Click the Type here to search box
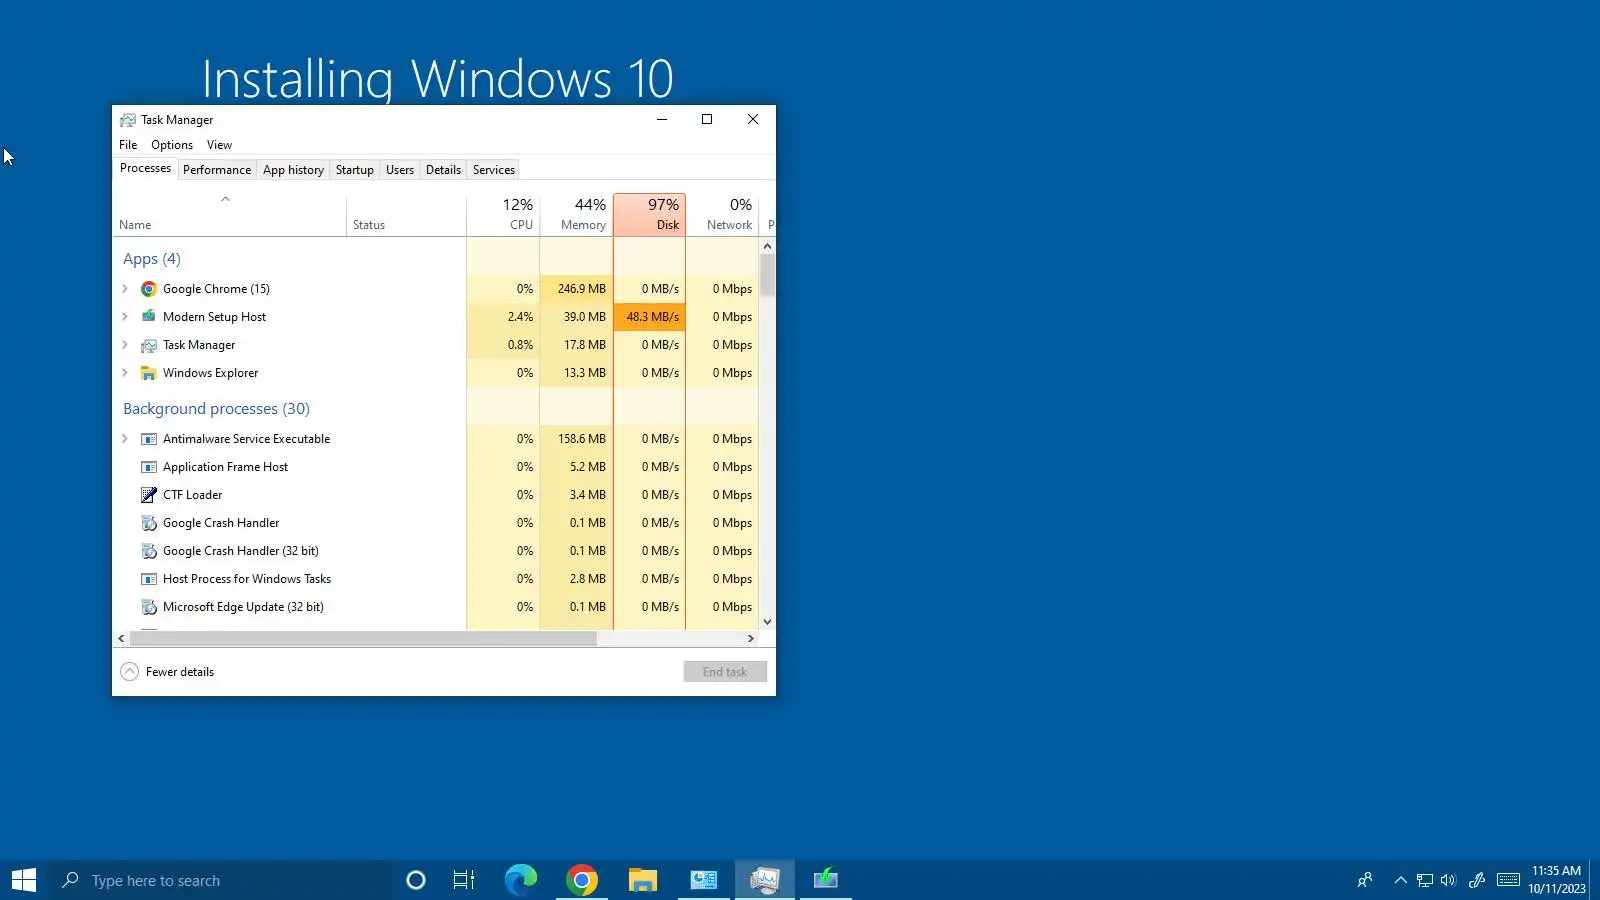The image size is (1600, 900). click(x=220, y=880)
